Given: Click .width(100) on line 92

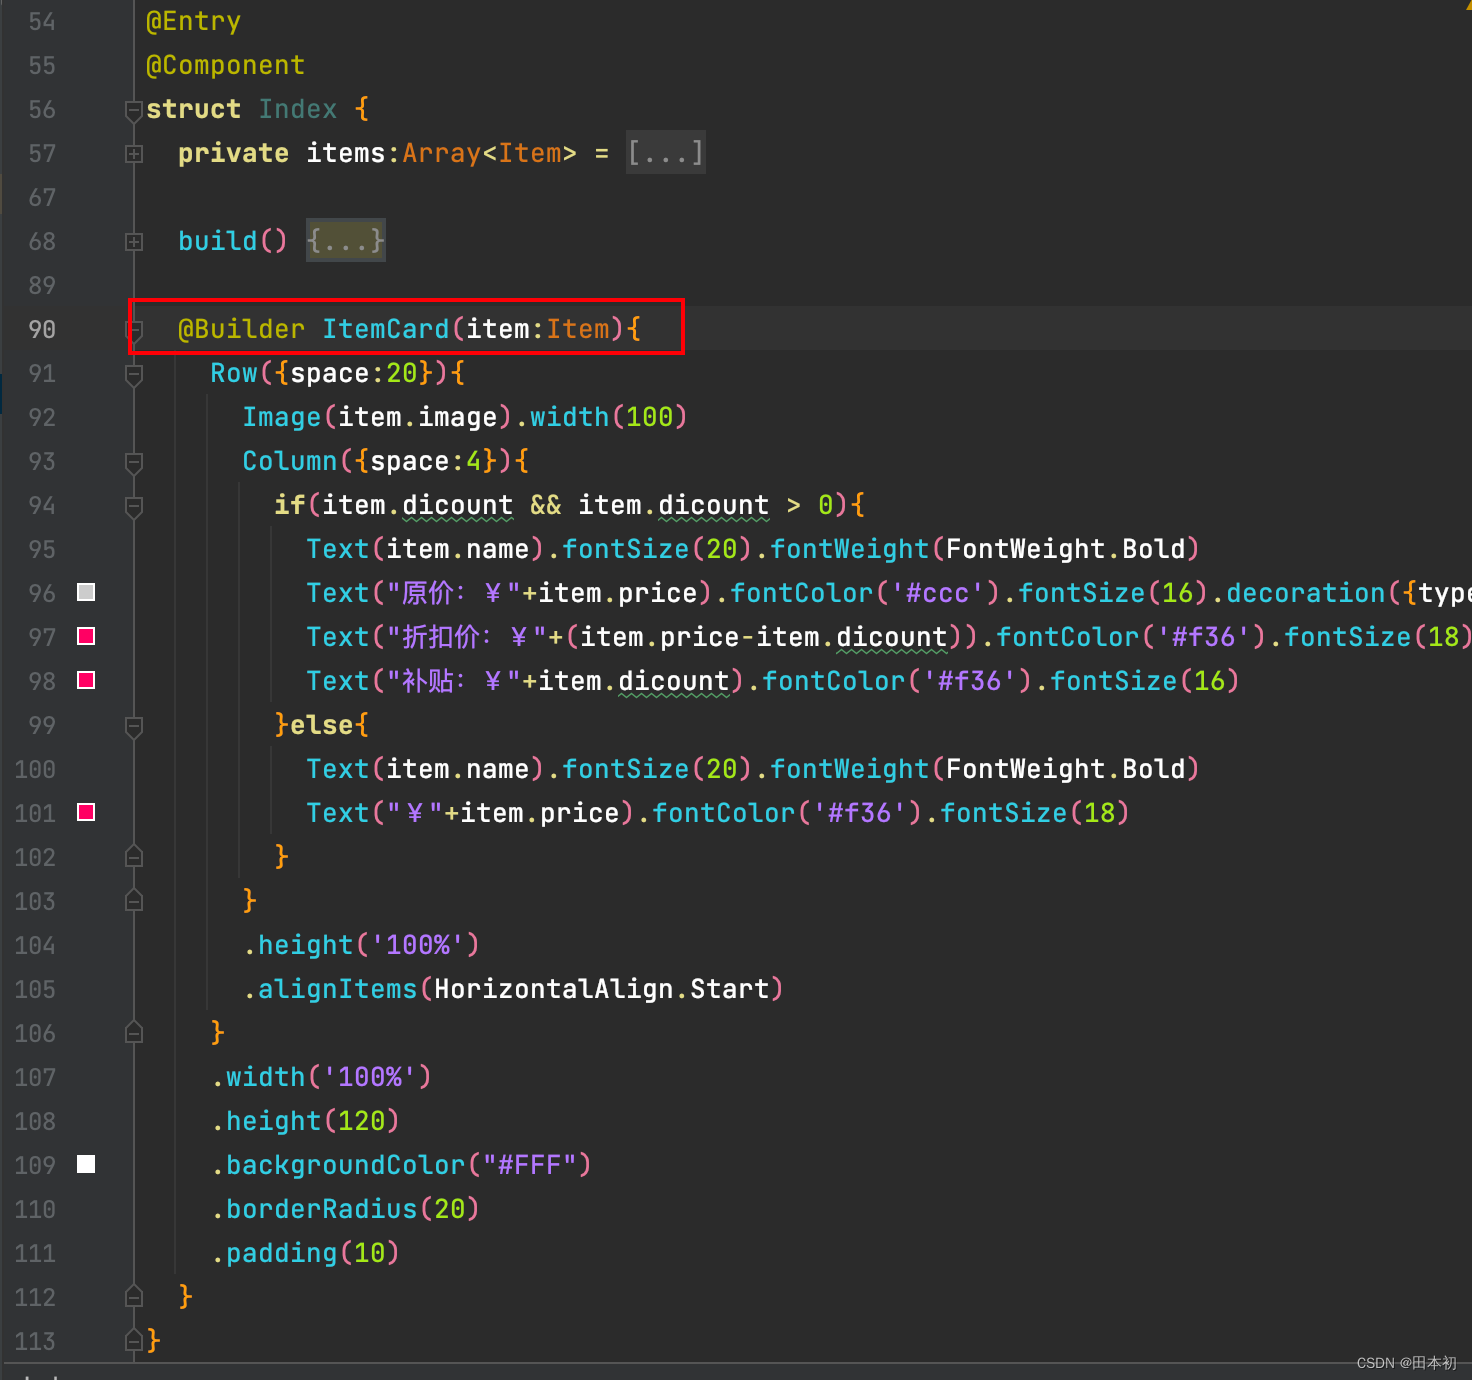Looking at the screenshot, I should click(602, 418).
